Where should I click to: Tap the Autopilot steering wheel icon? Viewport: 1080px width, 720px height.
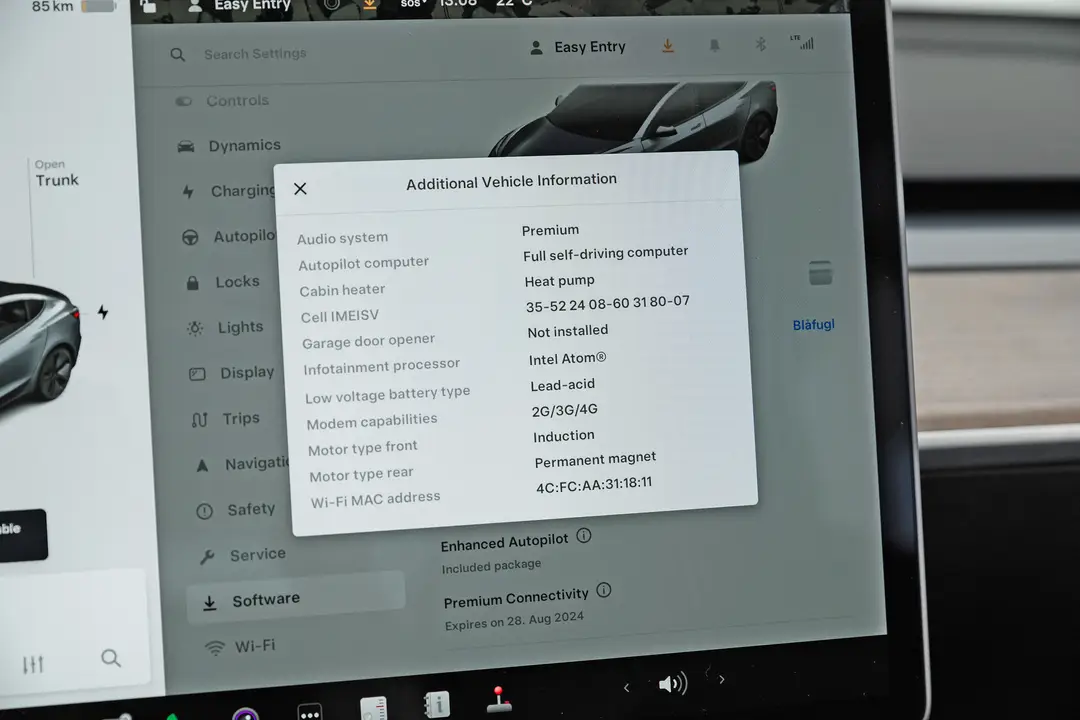point(190,238)
